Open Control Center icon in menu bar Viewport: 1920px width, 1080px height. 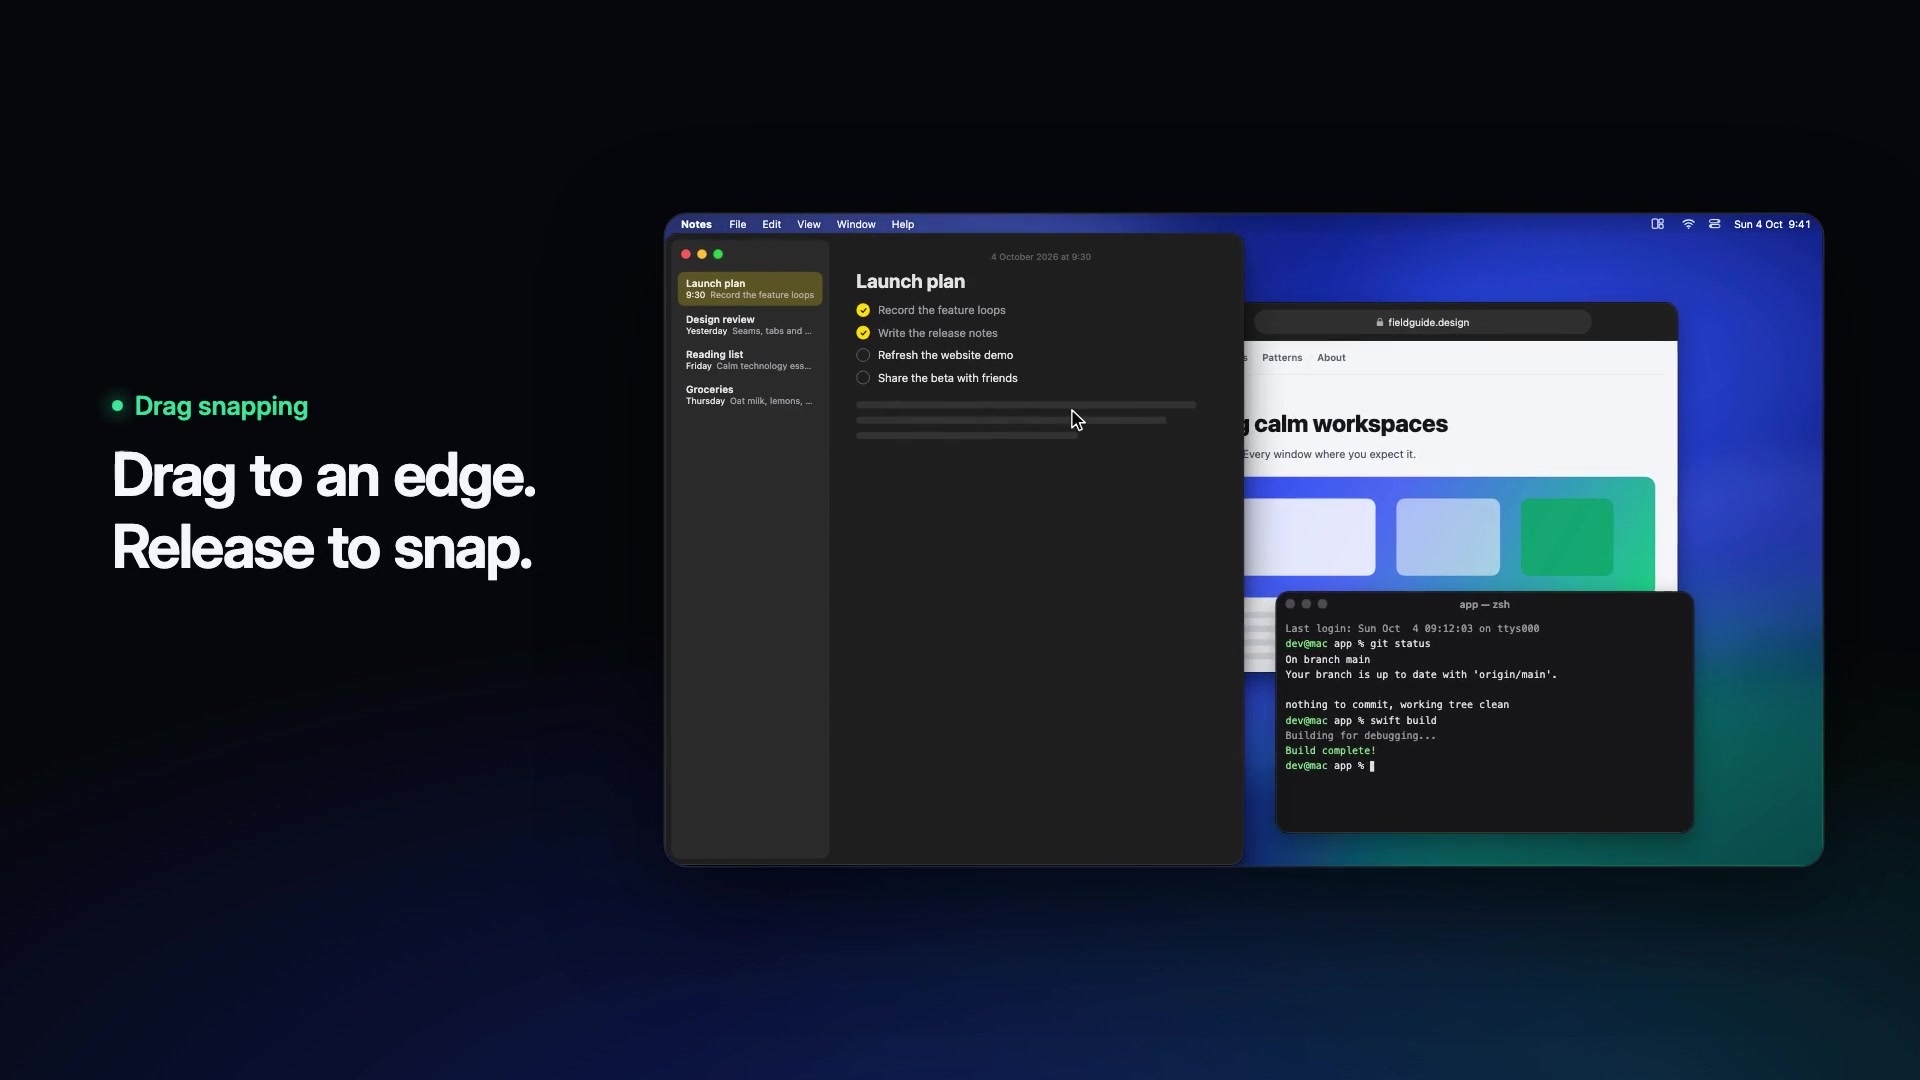pyautogui.click(x=1714, y=224)
